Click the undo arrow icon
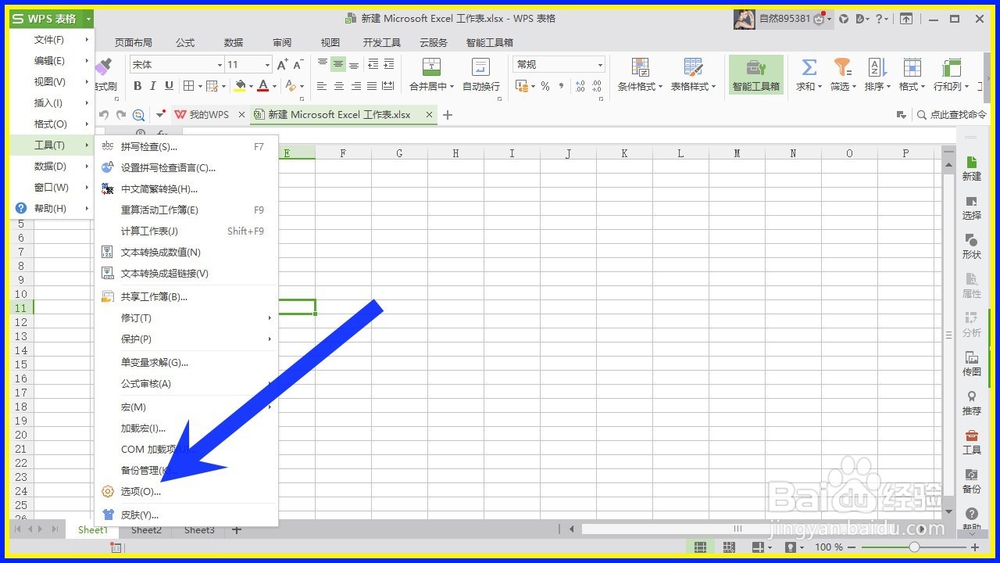This screenshot has height=563, width=1000. [104, 115]
